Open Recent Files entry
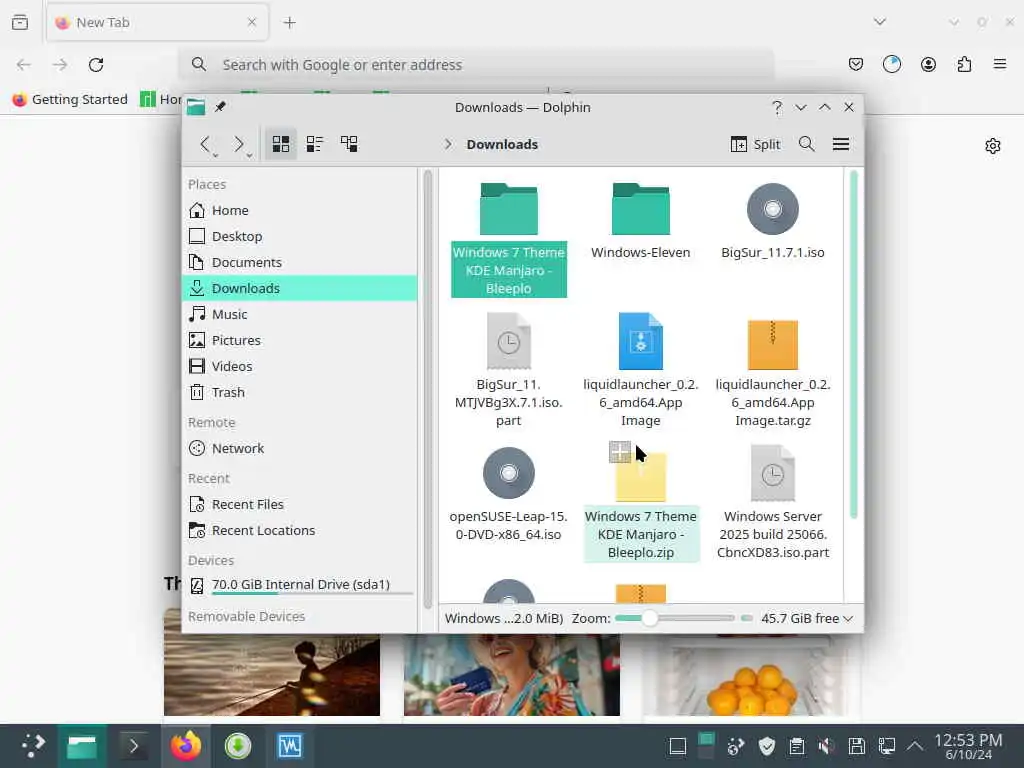 [300, 504]
